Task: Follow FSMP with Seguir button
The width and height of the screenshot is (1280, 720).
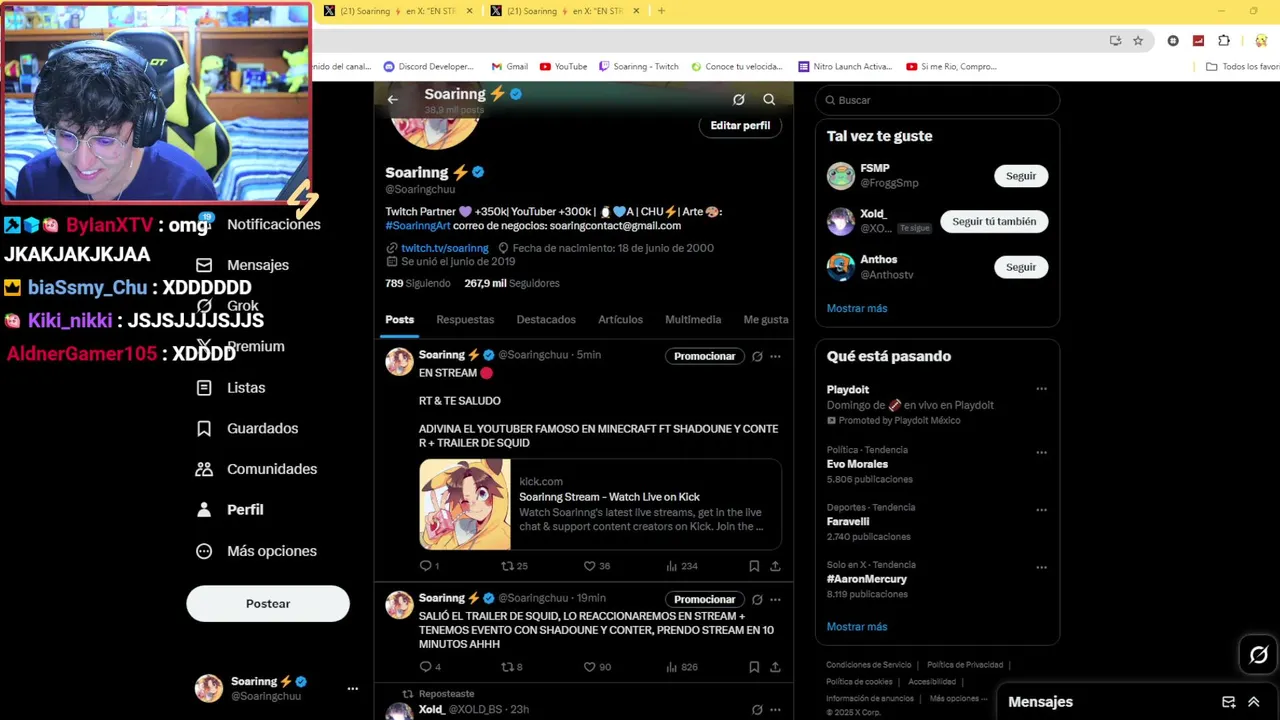Action: coord(1021,176)
